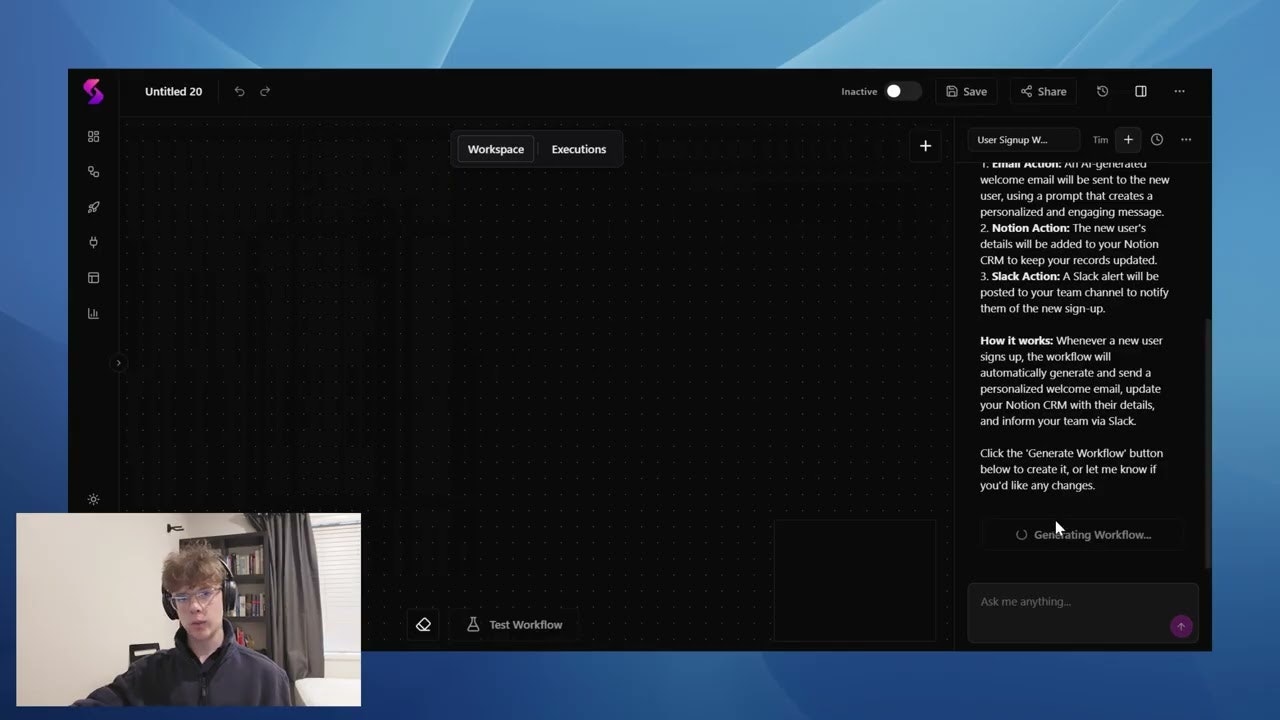This screenshot has width=1280, height=720.
Task: Open the bar chart analytics icon
Action: tap(93, 313)
